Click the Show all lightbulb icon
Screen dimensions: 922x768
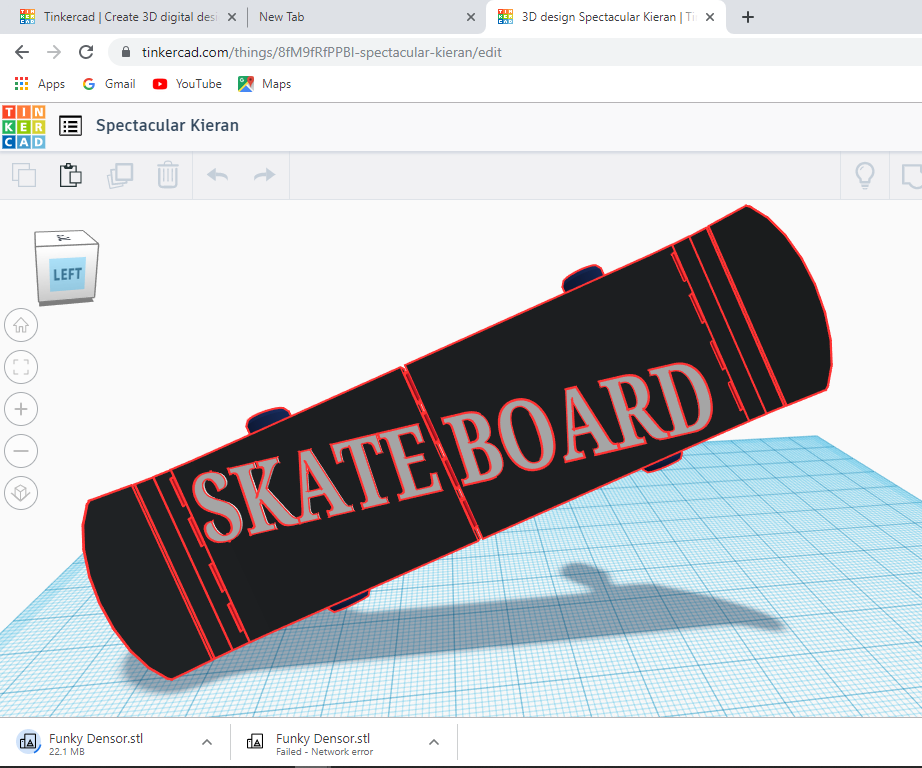click(864, 175)
